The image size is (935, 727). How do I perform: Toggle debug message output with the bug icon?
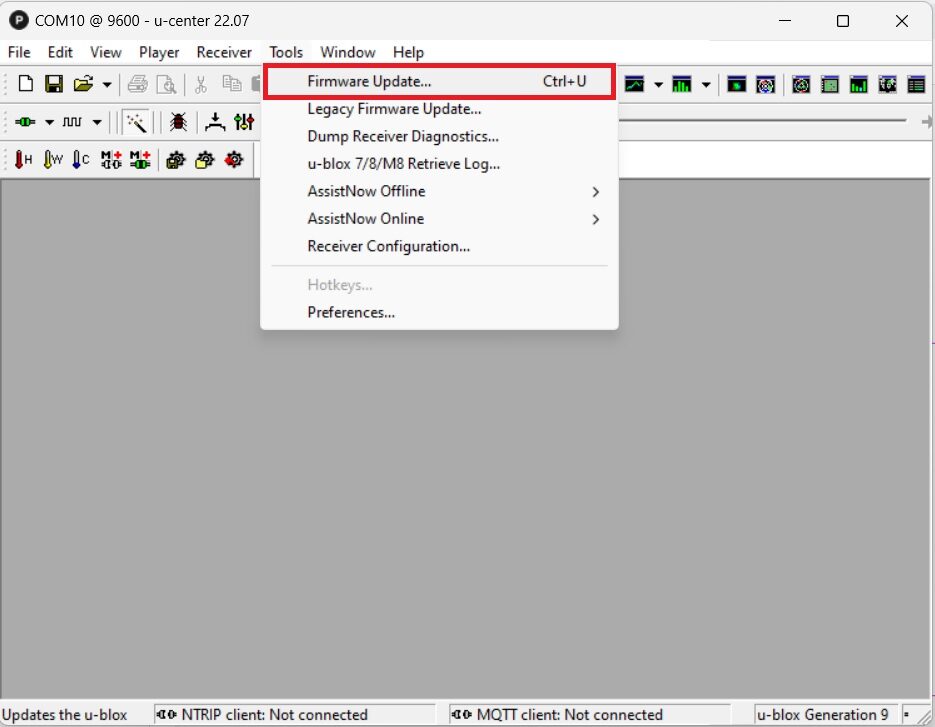point(178,121)
